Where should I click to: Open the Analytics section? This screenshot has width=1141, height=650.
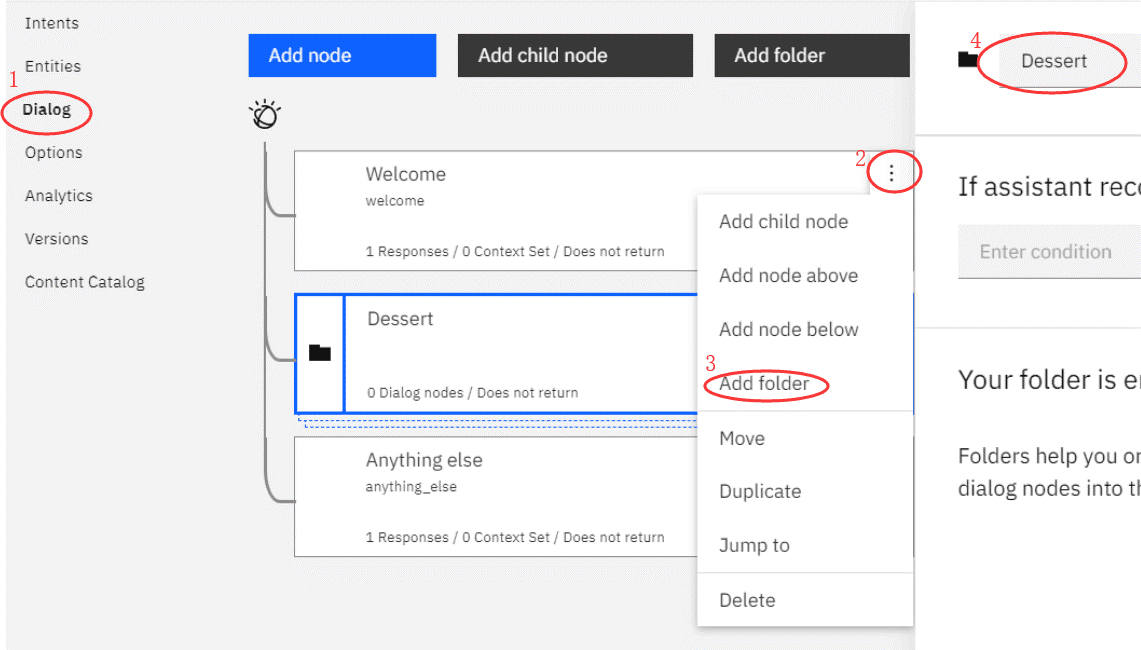point(58,196)
